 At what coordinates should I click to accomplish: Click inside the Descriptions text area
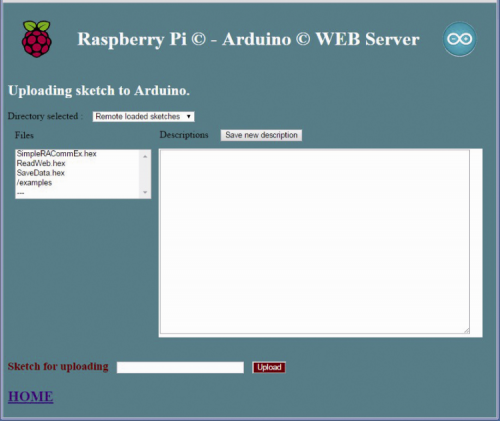tap(315, 242)
